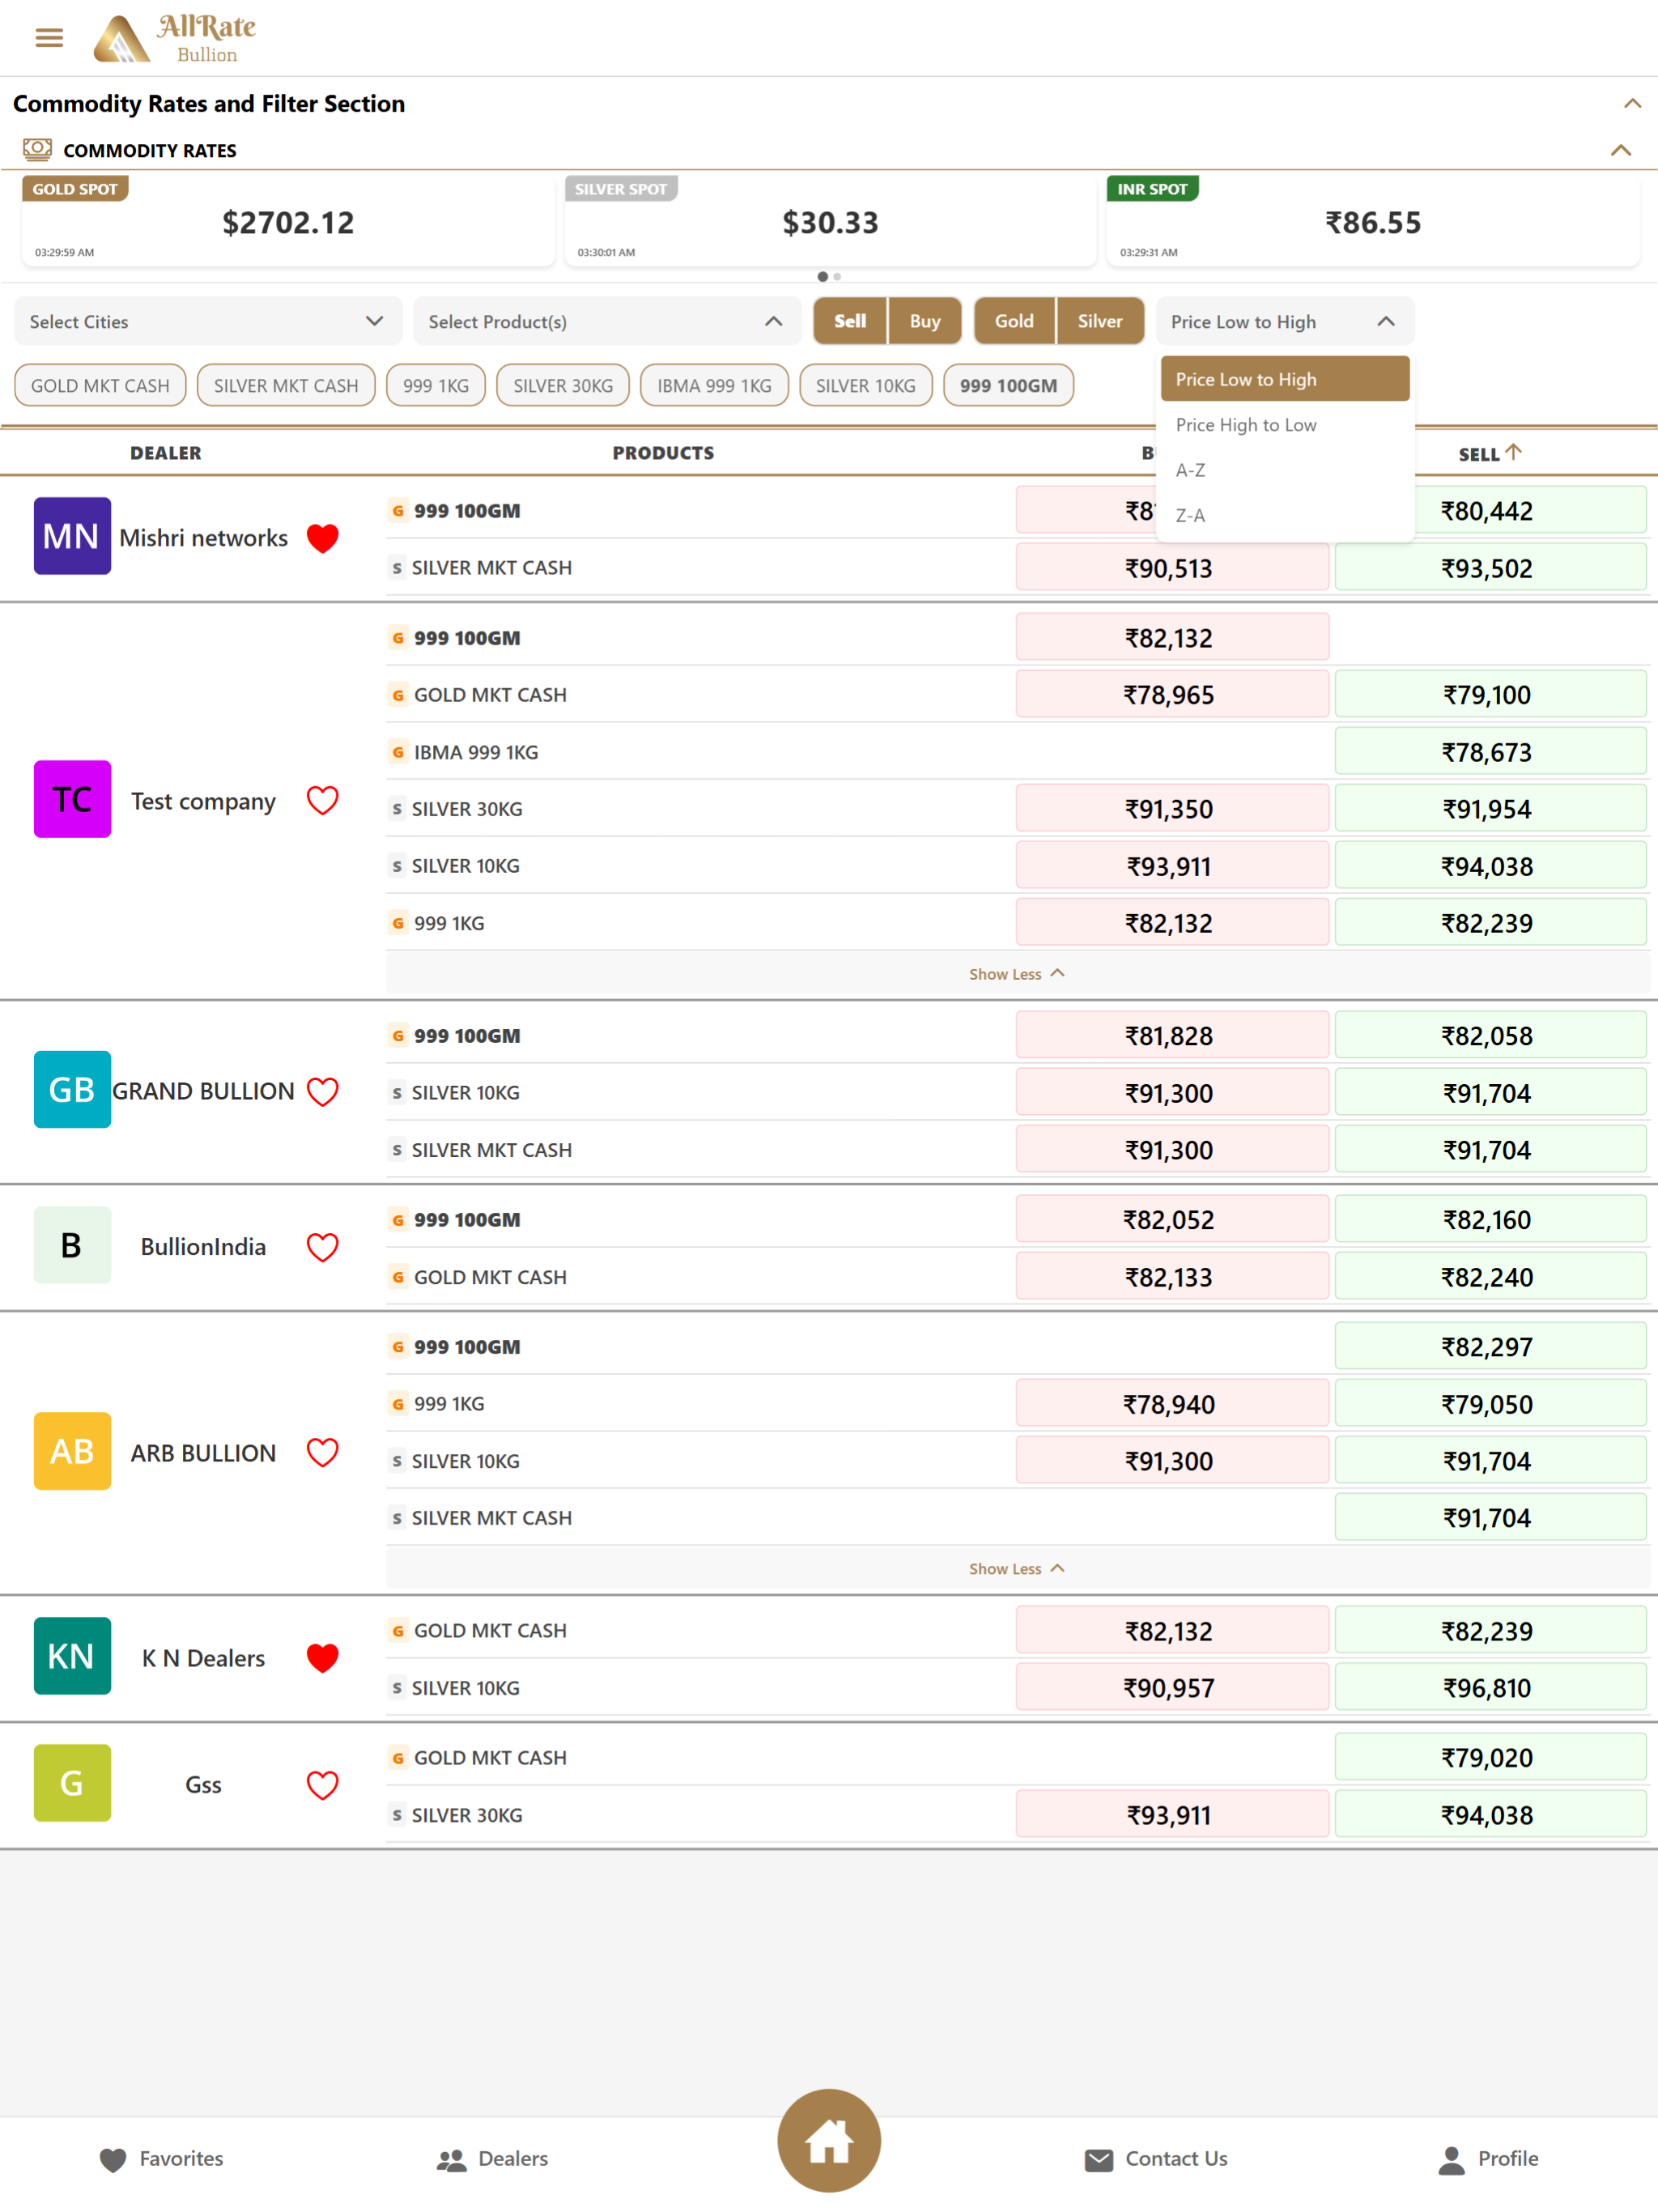Click the AllRate Bullion logo
The width and height of the screenshot is (1658, 2212).
point(175,39)
